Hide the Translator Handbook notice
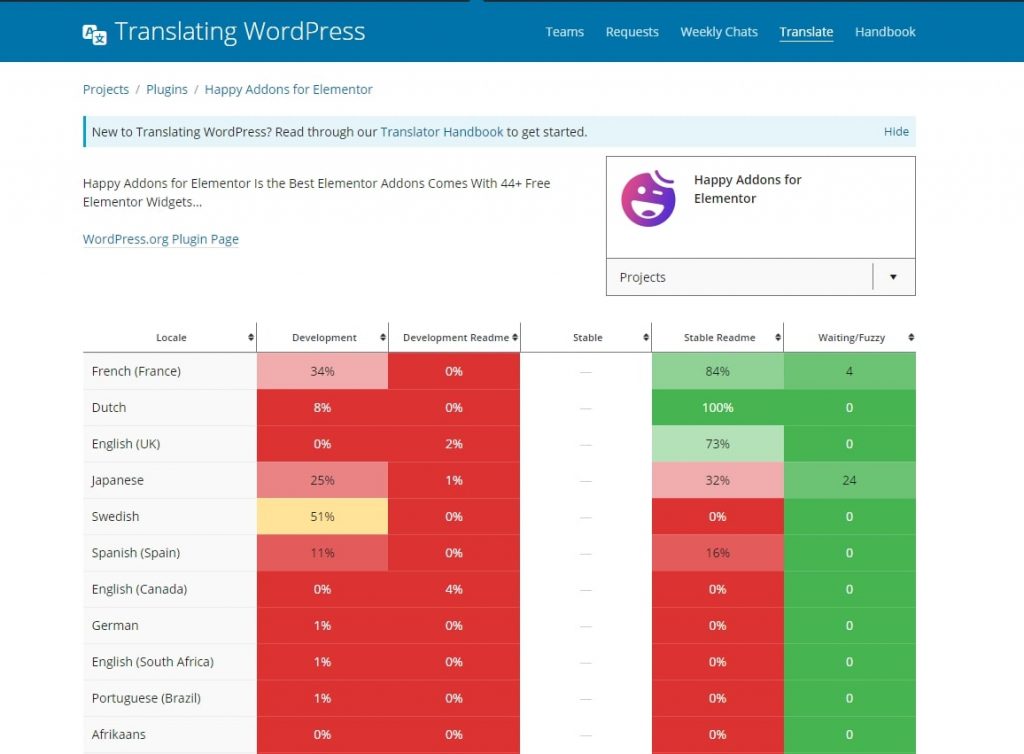Viewport: 1024px width, 754px height. 896,131
